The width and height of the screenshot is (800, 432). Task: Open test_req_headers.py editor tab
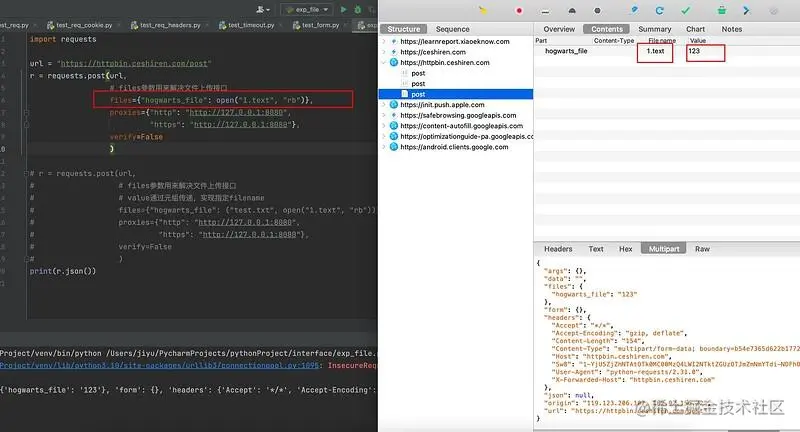pos(170,24)
